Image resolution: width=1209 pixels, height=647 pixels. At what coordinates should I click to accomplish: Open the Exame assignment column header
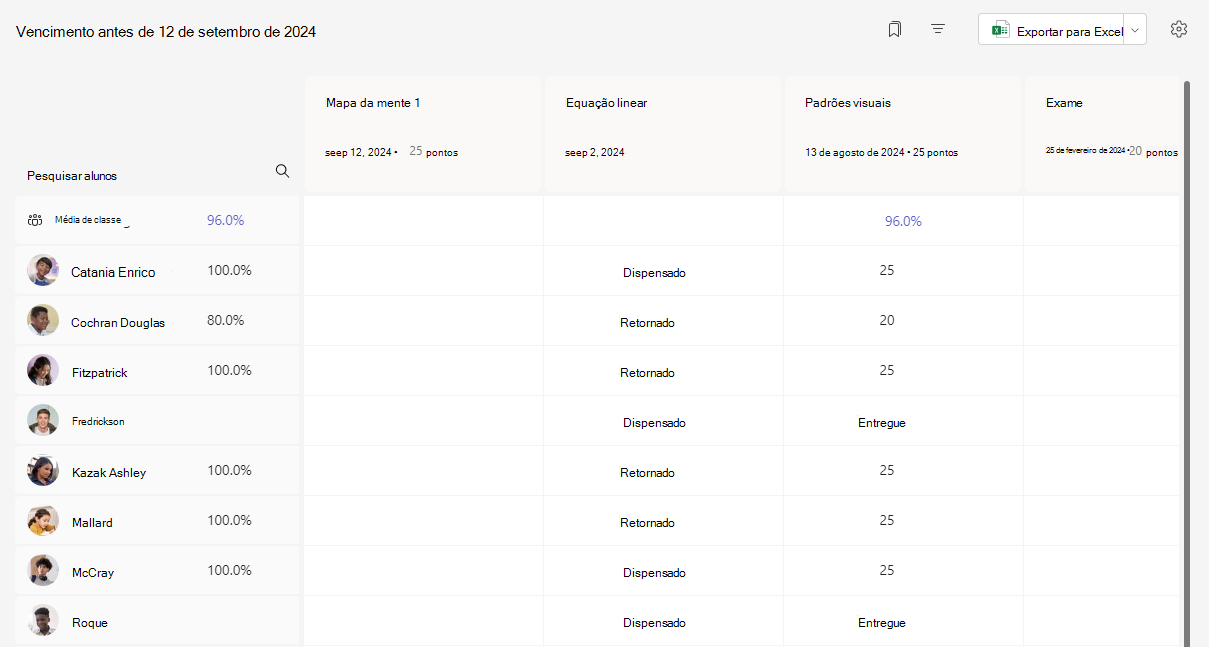click(1103, 133)
